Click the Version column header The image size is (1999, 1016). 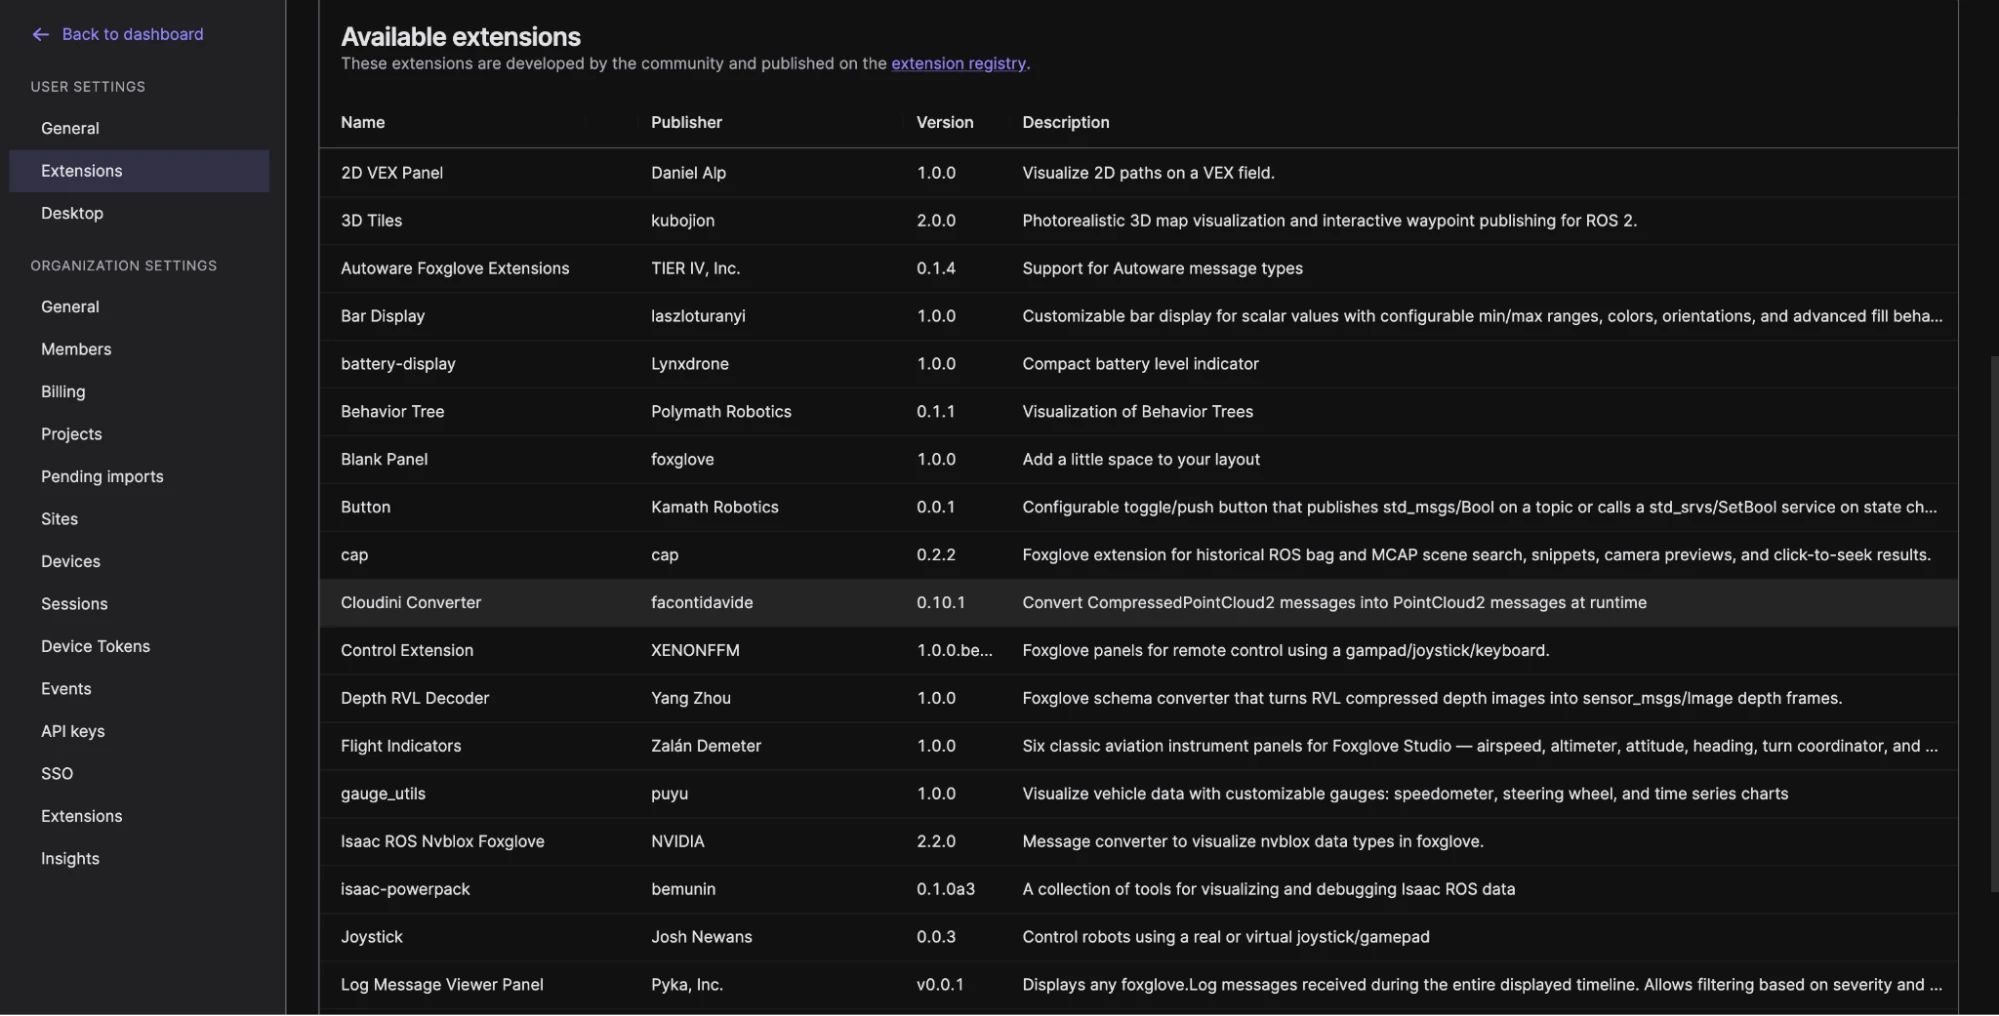coord(944,123)
